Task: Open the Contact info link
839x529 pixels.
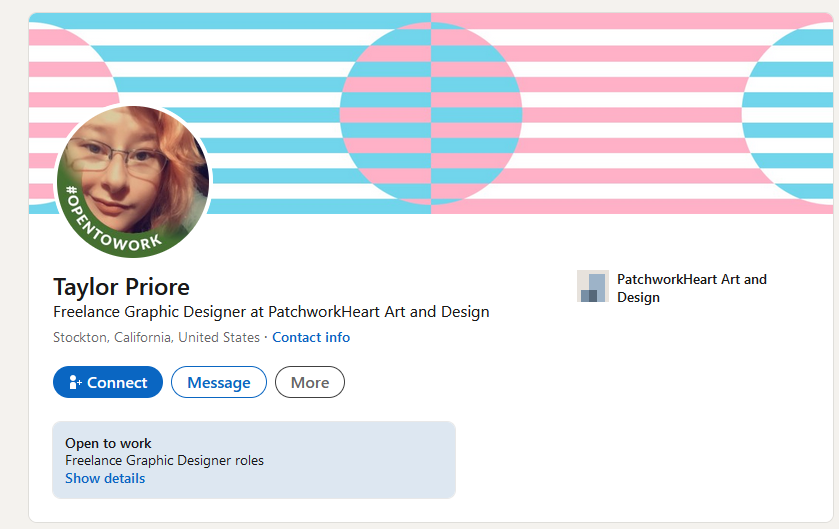Action: 311,337
